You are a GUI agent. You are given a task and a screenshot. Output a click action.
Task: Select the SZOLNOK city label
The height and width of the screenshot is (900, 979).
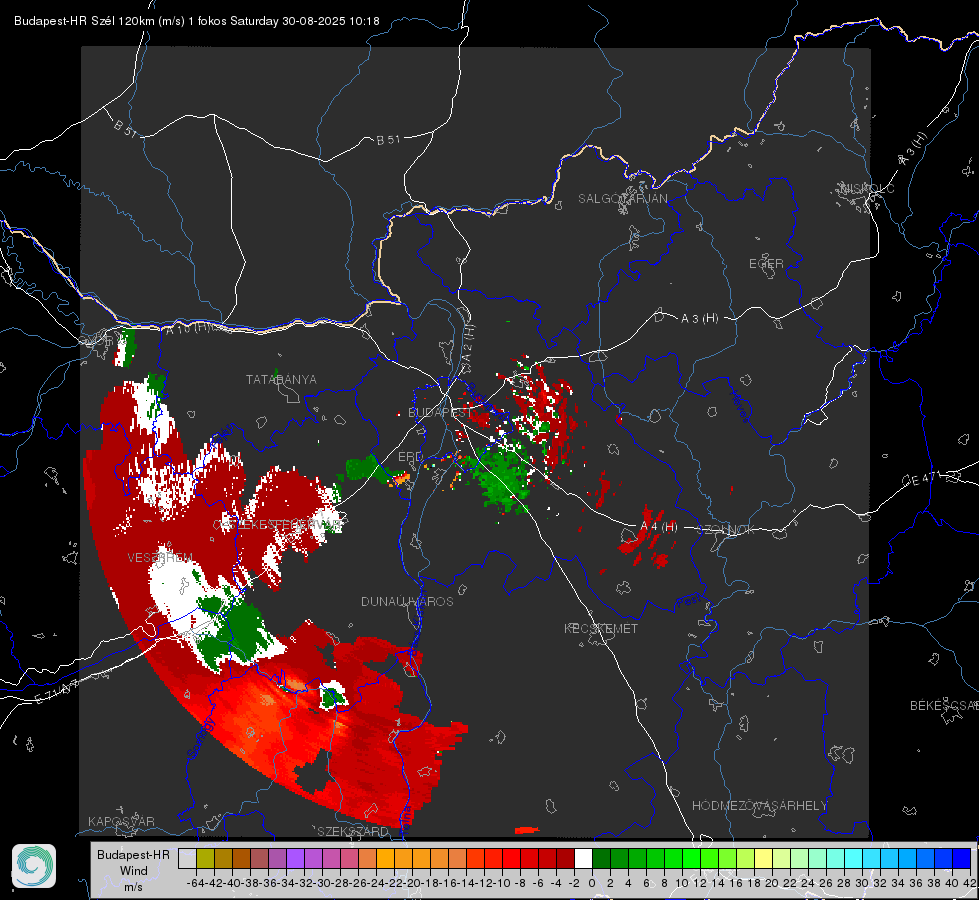coord(726,530)
